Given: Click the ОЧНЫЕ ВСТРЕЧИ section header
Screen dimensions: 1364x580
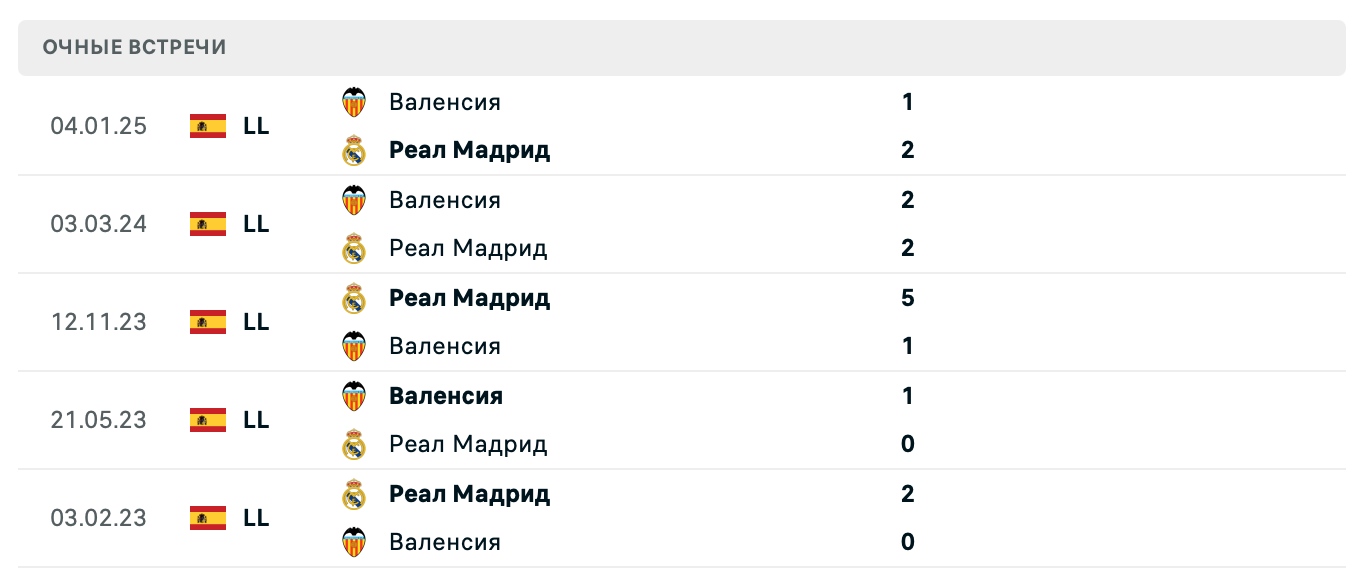Looking at the screenshot, I should click(x=133, y=46).
